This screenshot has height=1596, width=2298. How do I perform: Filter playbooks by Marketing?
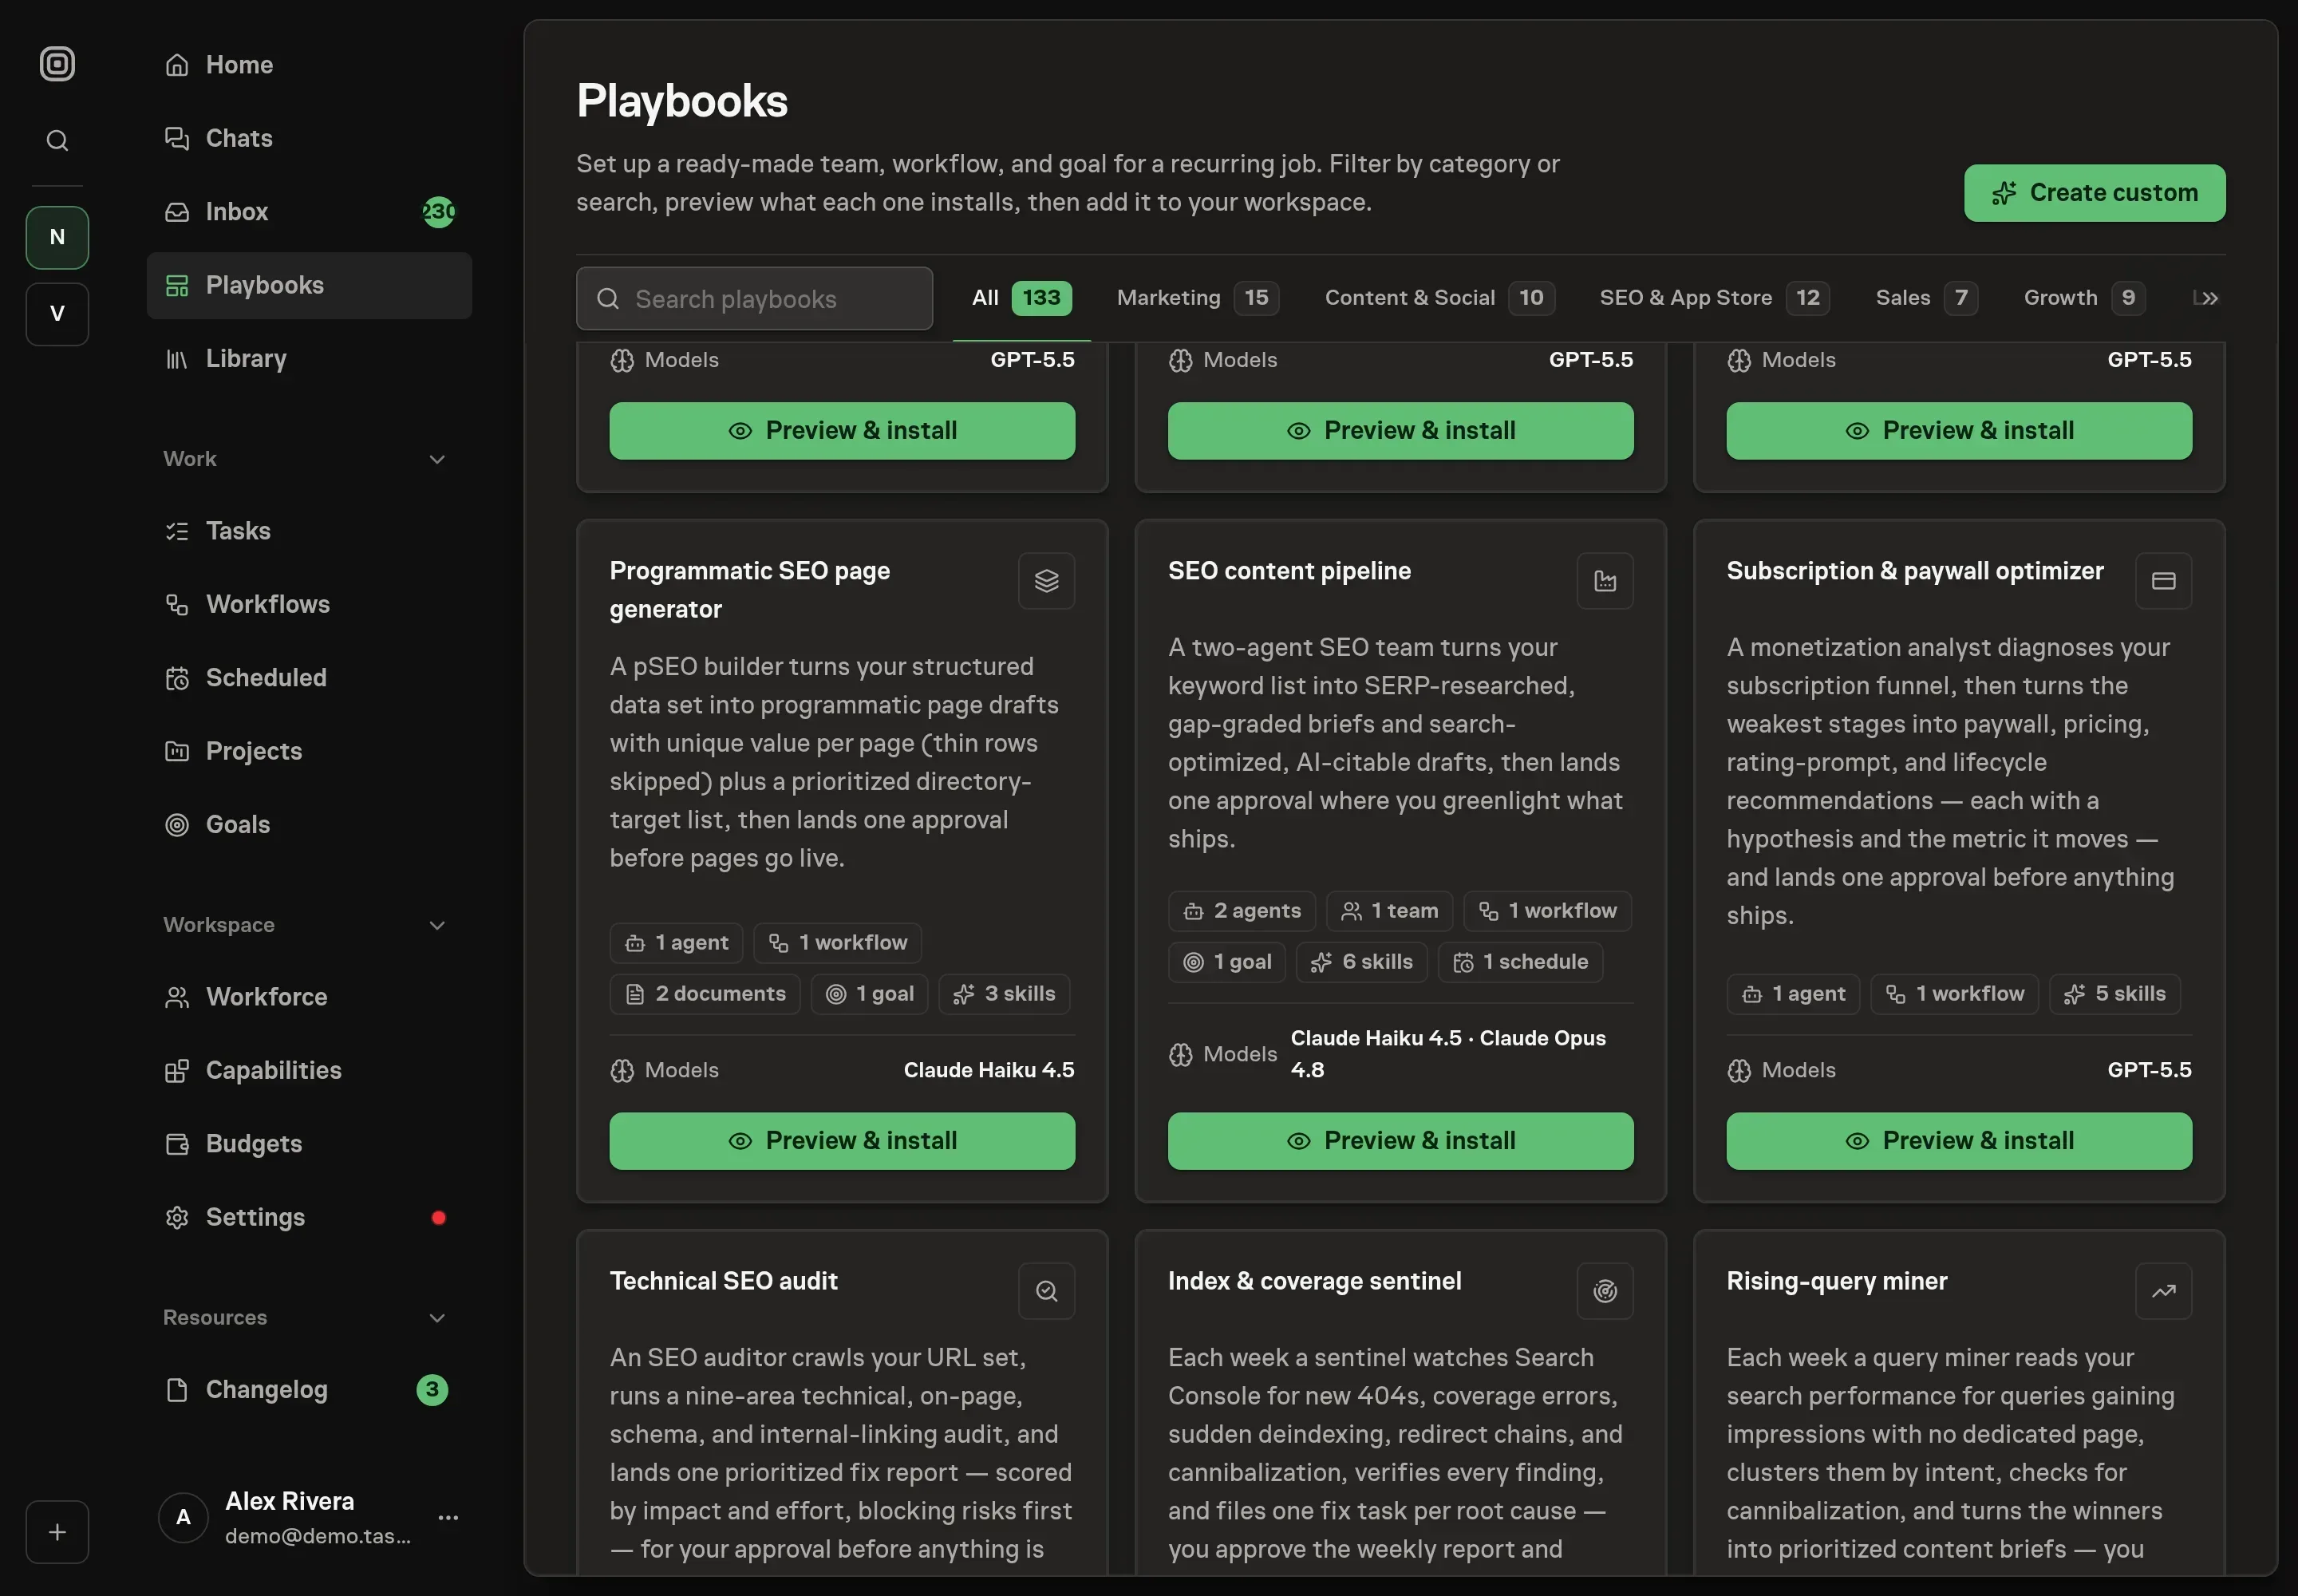pyautogui.click(x=1197, y=298)
